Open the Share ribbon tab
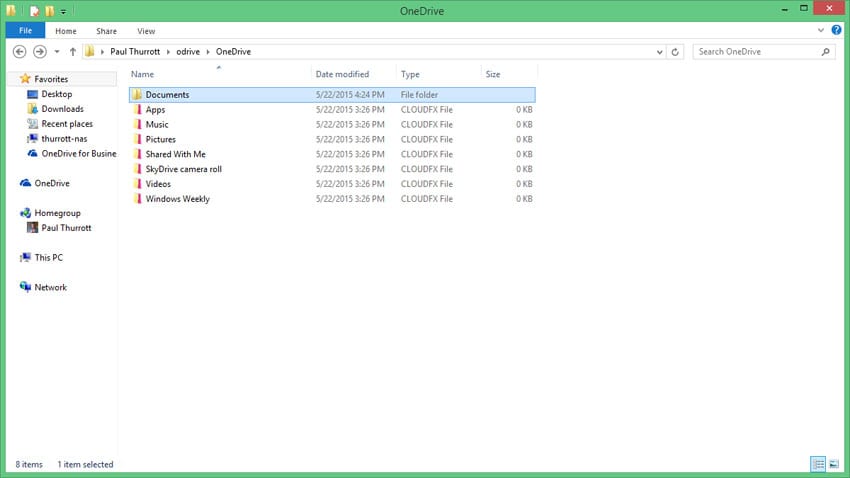 106,31
